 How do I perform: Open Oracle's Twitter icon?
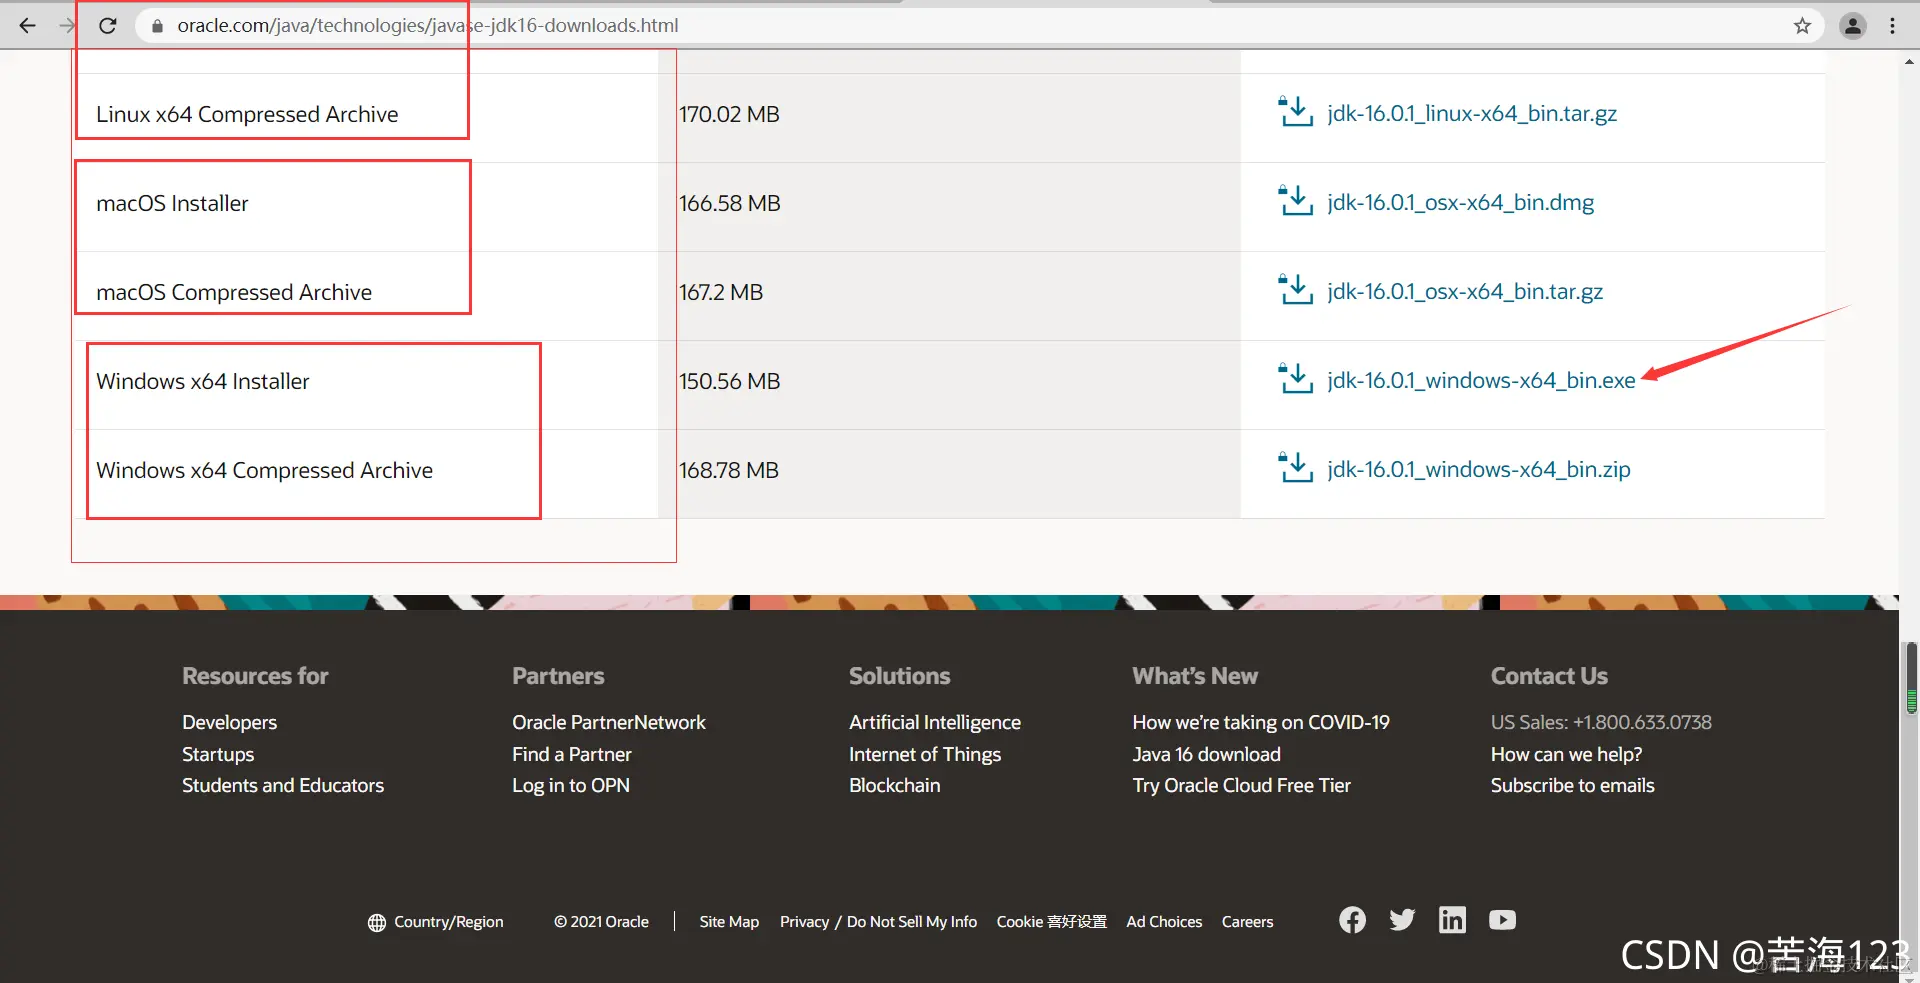1402,920
